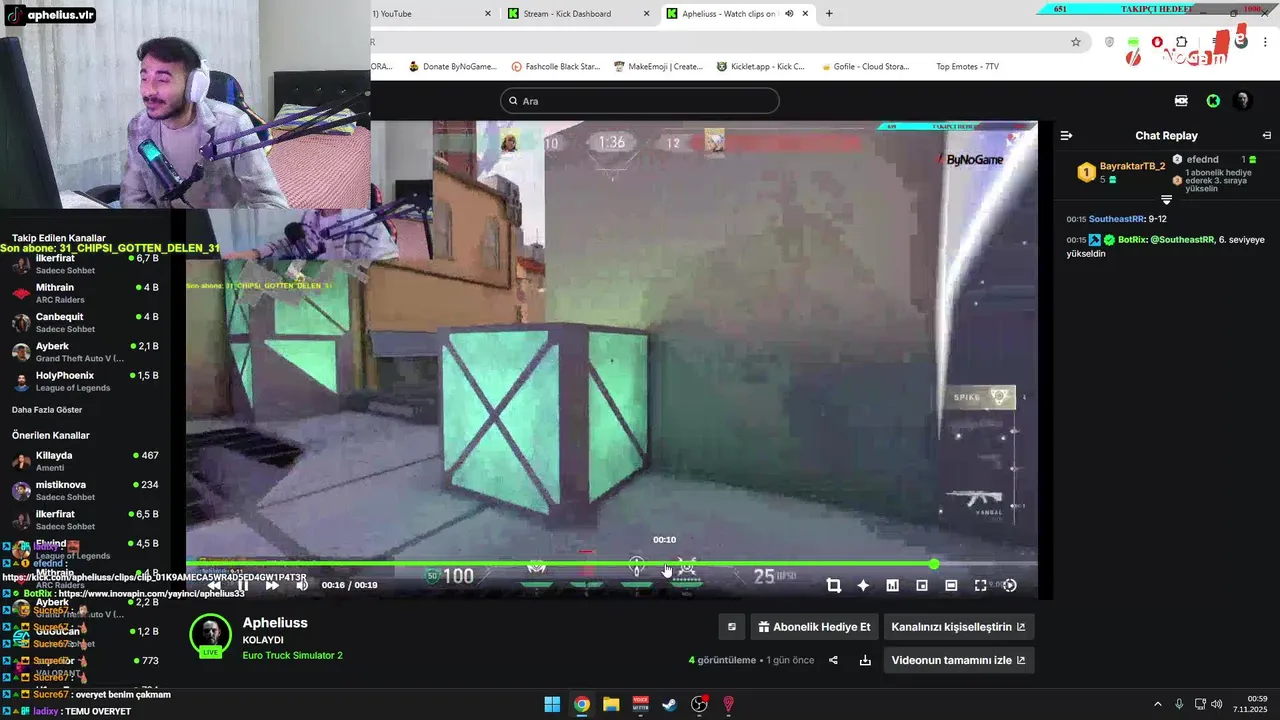Image resolution: width=1280 pixels, height=720 pixels.
Task: Switch to the YouTube browser tab
Action: coord(430,14)
